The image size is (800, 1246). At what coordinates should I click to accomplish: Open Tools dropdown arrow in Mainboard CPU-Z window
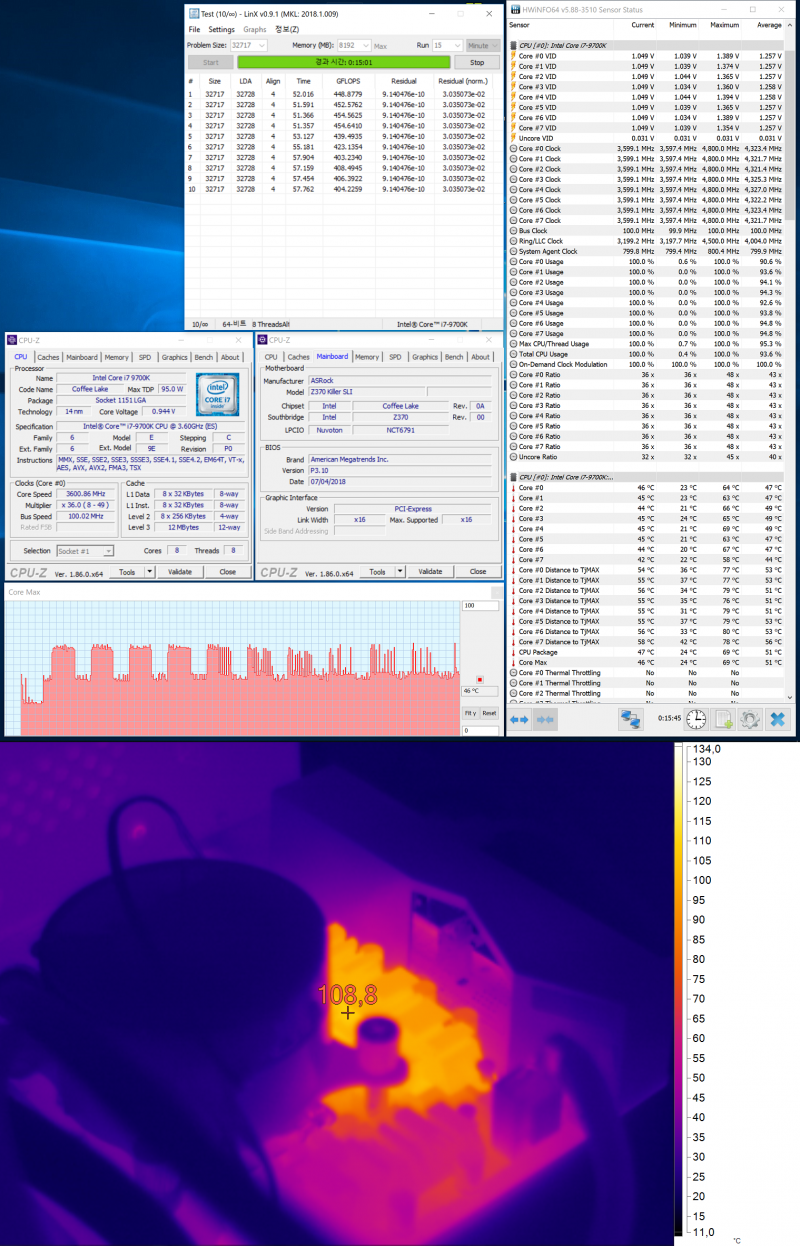point(400,572)
